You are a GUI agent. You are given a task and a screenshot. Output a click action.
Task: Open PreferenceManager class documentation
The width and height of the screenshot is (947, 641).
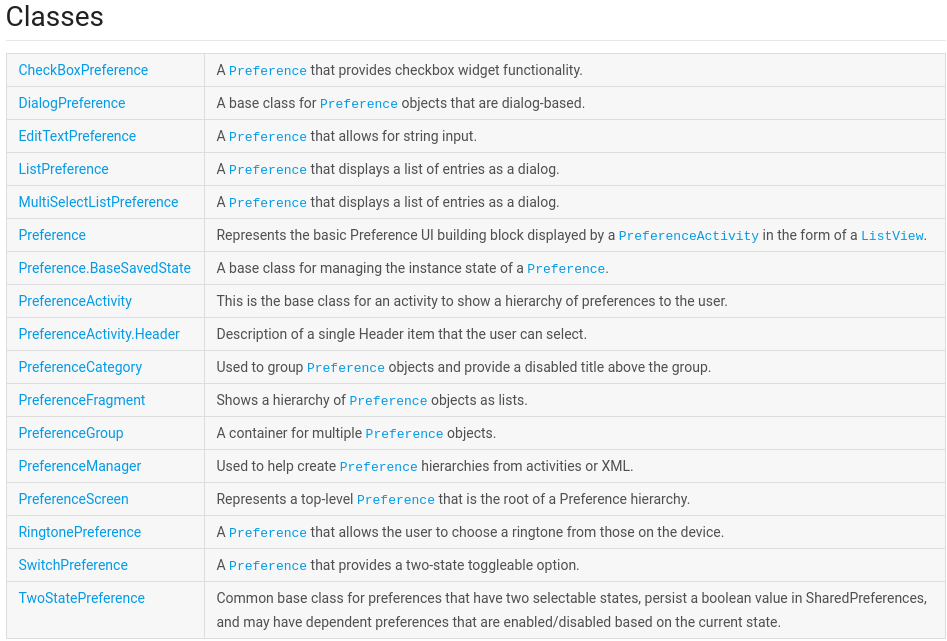(x=80, y=466)
